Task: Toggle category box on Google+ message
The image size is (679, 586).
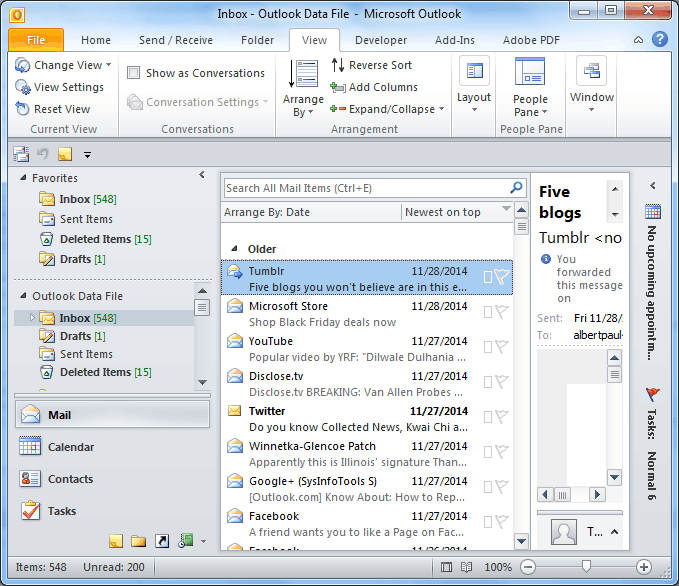Action: [x=488, y=487]
